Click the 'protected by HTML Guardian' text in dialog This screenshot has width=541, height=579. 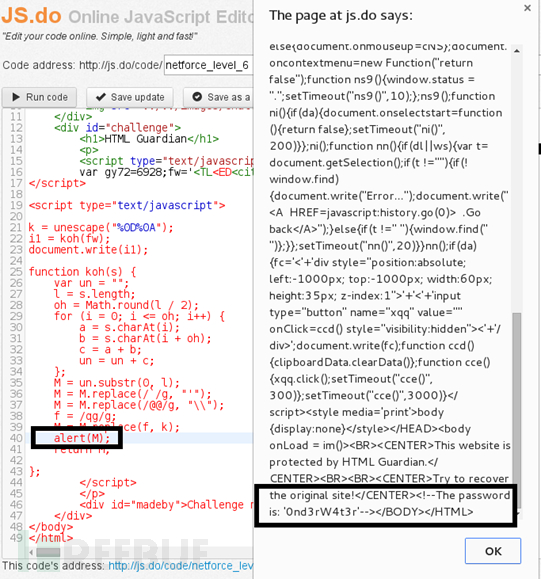coord(347,462)
